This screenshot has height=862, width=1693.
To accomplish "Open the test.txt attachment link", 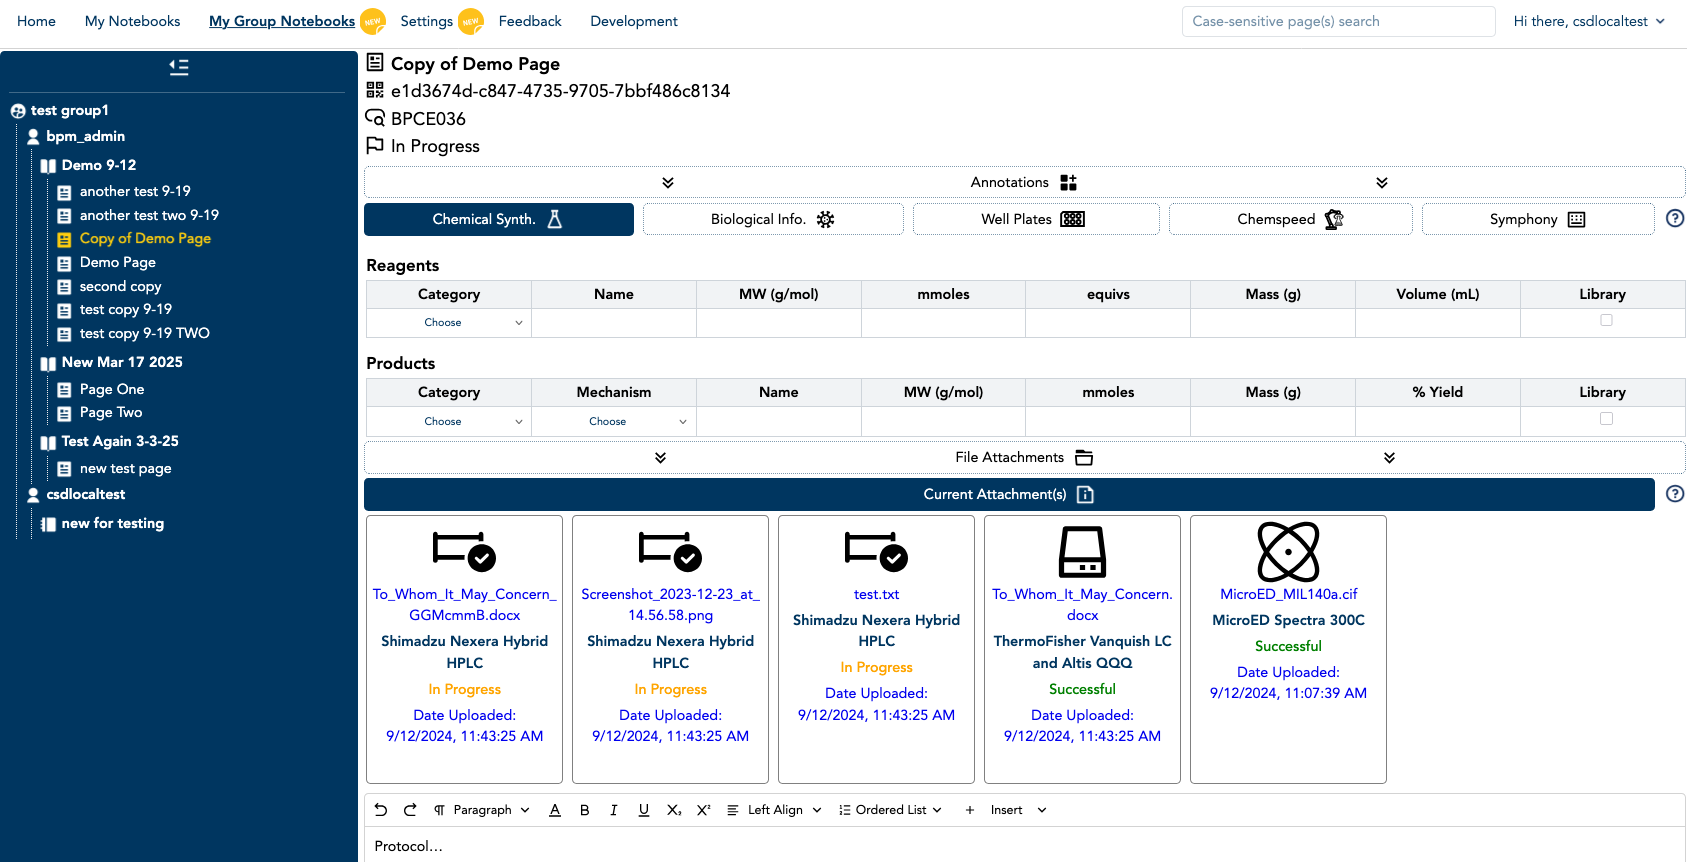I will pyautogui.click(x=876, y=594).
